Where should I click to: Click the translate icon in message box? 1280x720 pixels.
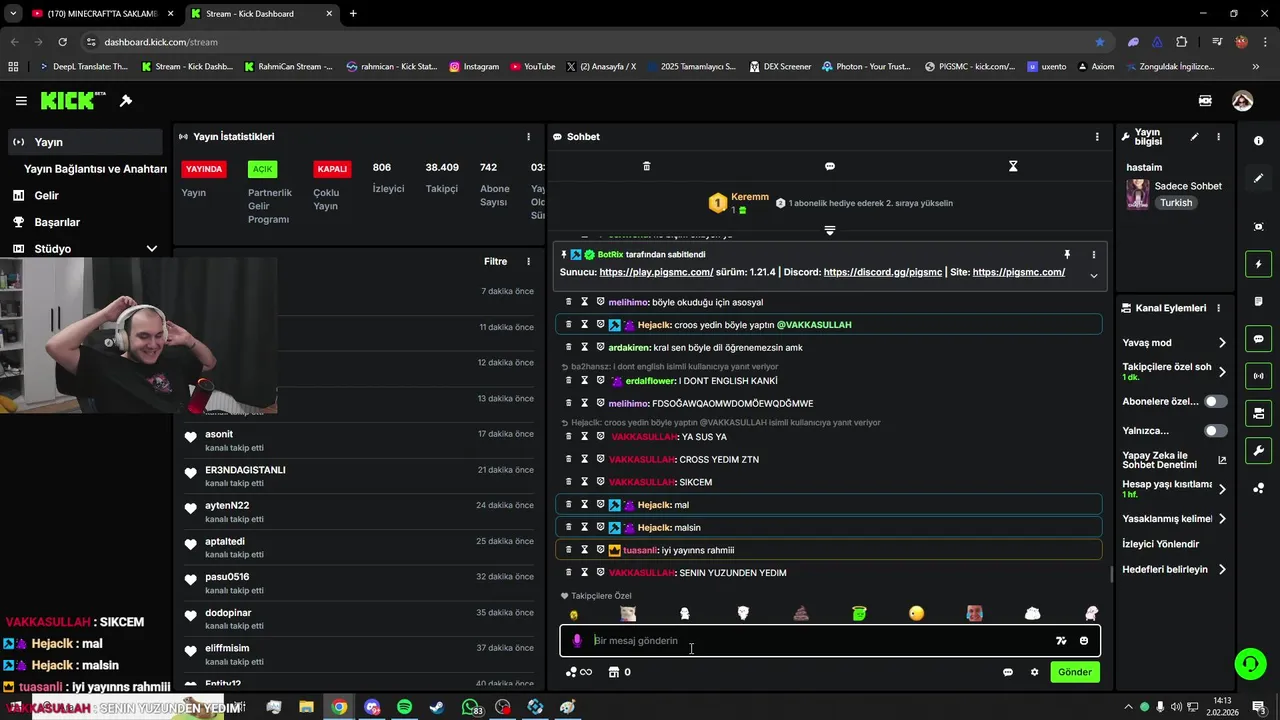pyautogui.click(x=1061, y=641)
